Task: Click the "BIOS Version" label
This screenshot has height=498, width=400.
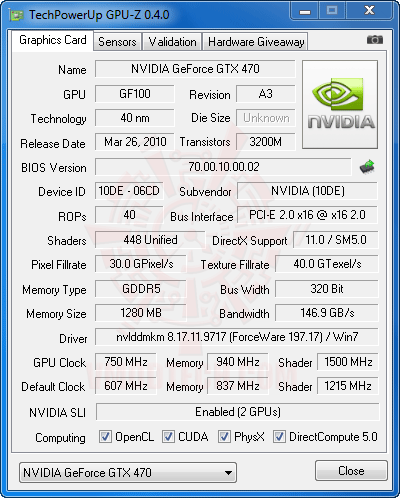Action: [54, 168]
